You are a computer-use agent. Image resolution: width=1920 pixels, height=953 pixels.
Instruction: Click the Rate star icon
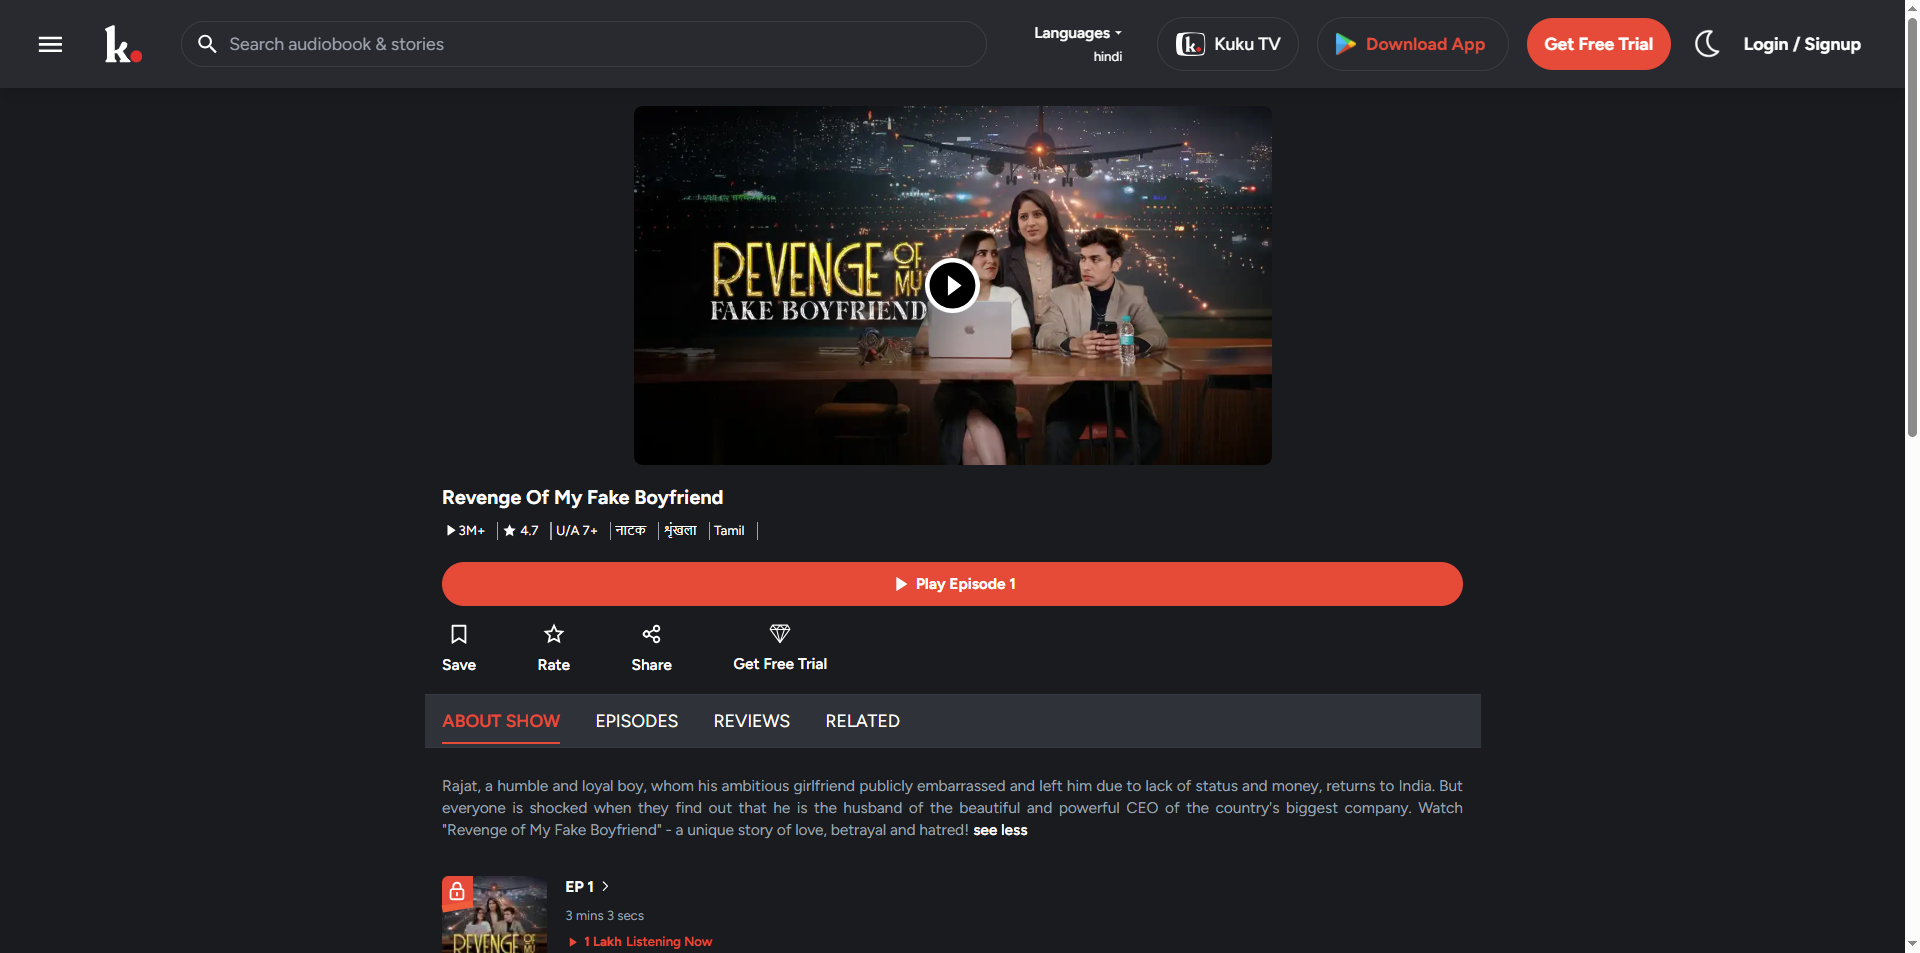click(x=553, y=635)
